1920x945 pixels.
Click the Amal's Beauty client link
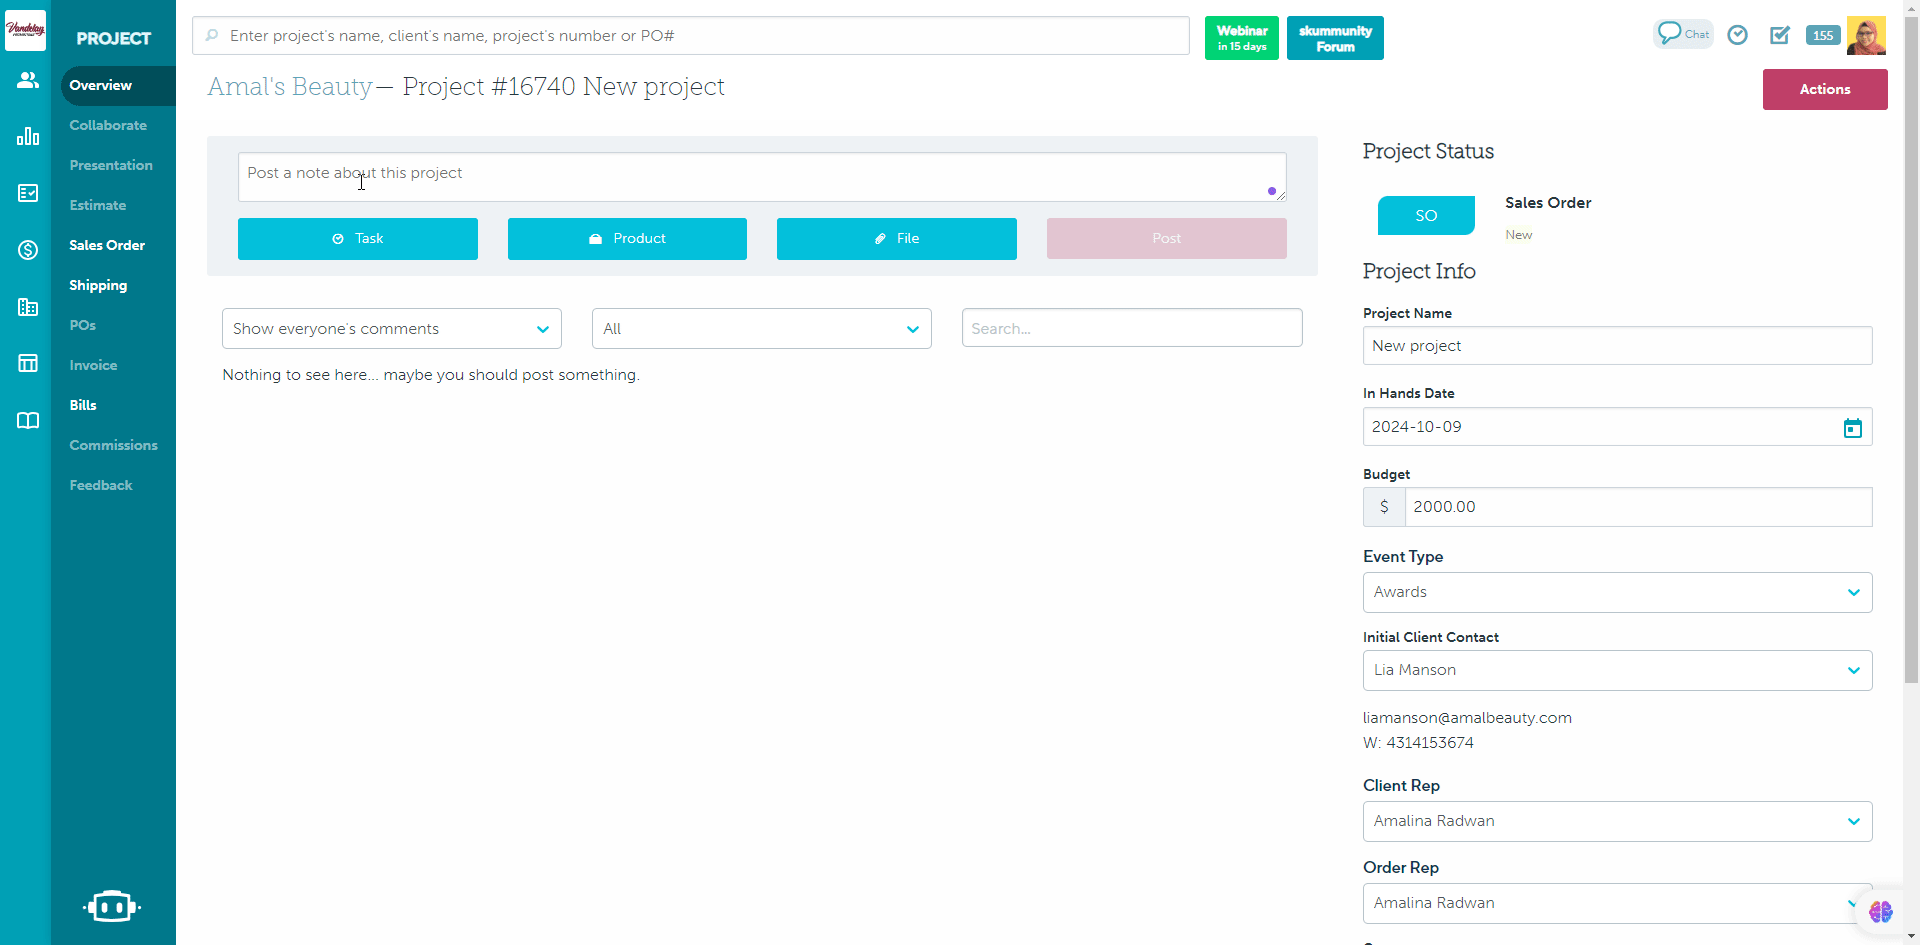[290, 87]
